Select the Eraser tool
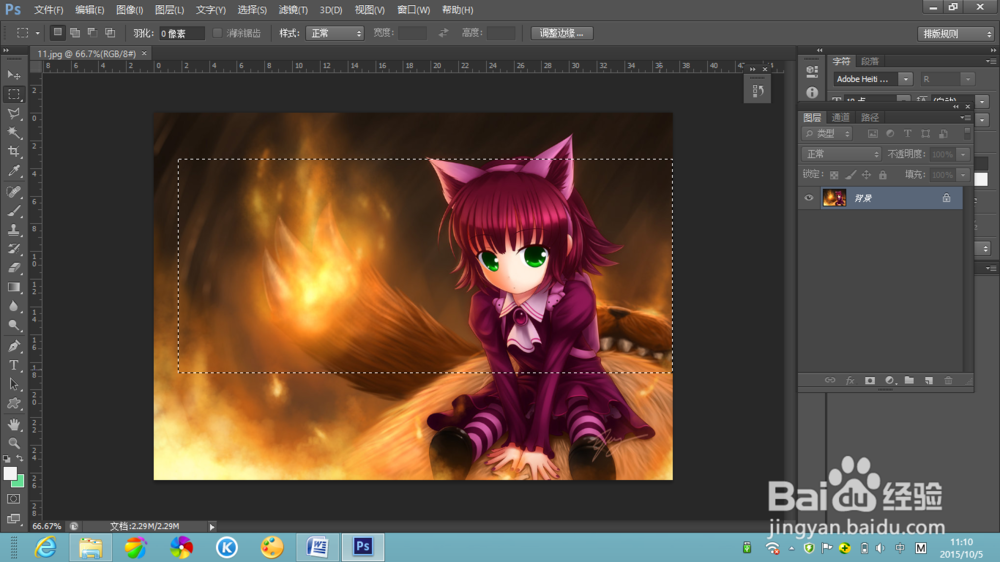1000x562 pixels. coord(13,268)
